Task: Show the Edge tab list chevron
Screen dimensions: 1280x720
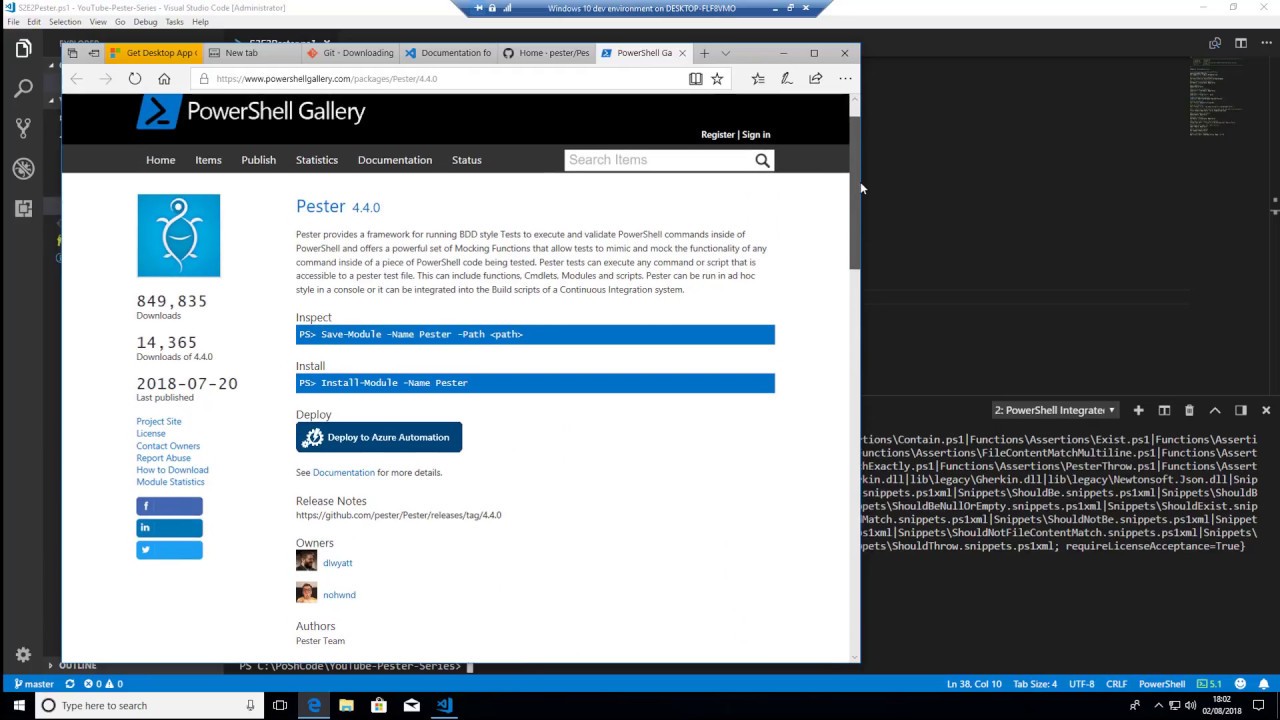Action: pos(726,53)
